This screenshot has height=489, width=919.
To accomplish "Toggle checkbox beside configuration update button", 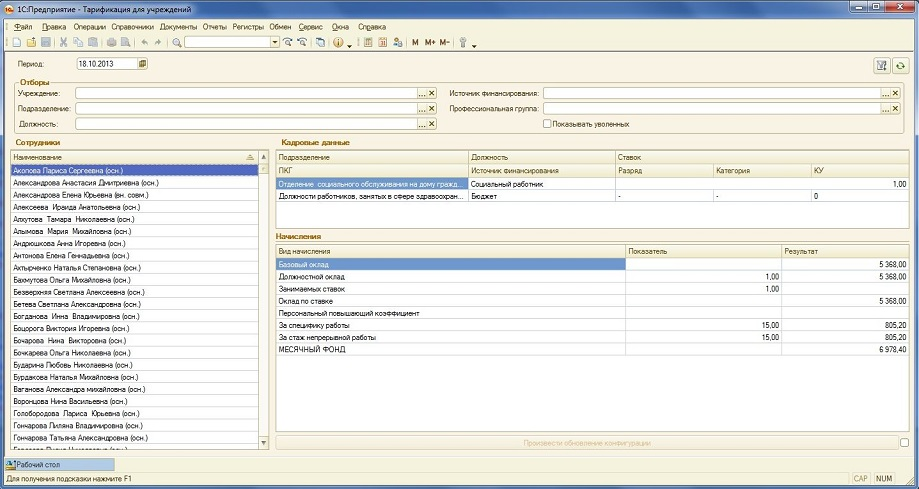I will 904,442.
